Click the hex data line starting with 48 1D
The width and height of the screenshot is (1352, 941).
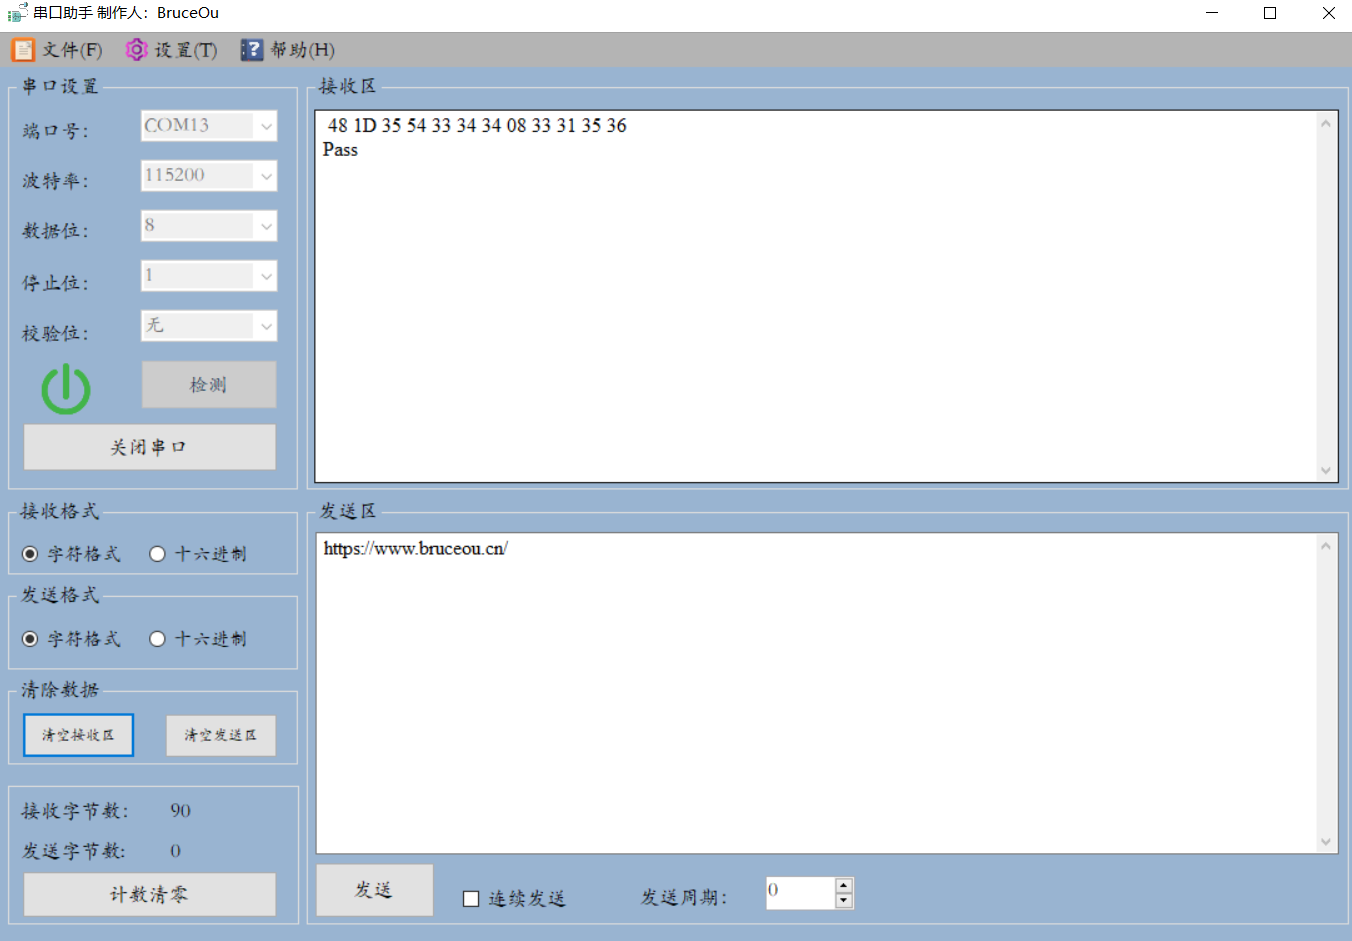477,126
